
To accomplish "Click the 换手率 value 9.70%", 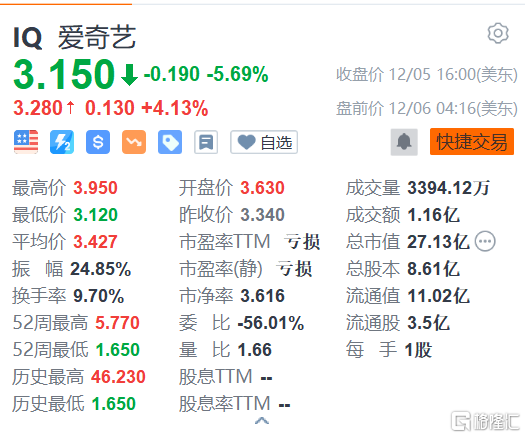I will pyautogui.click(x=99, y=296).
